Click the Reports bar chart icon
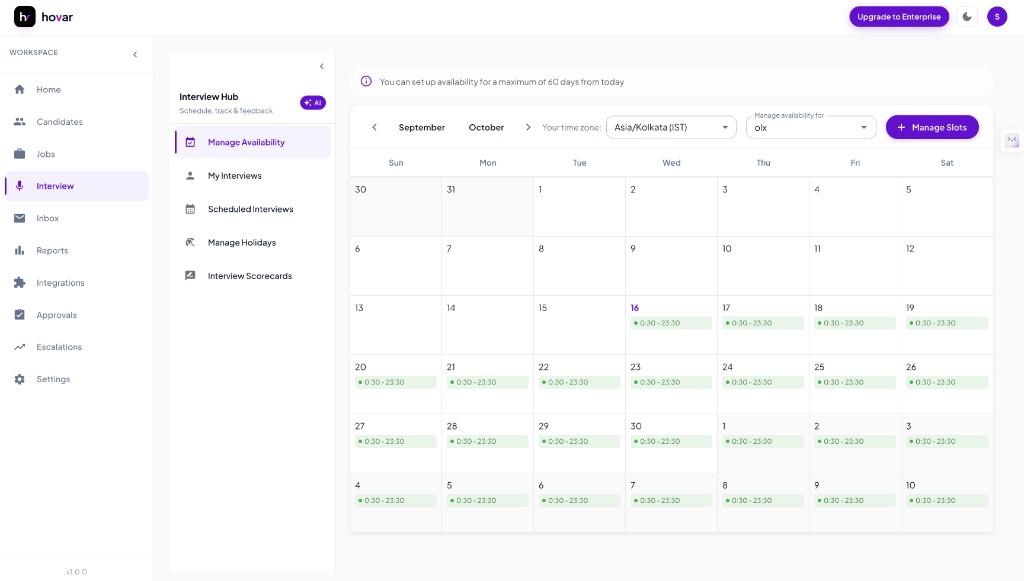The width and height of the screenshot is (1024, 581). [x=20, y=250]
